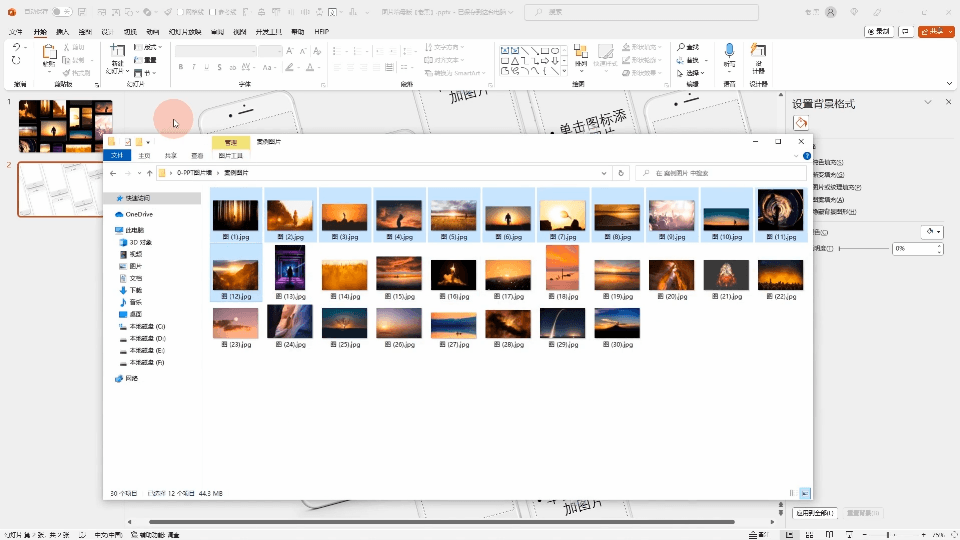Screen dimensions: 960x540
Task: Click the Find magnifier icon
Action: pos(681,47)
